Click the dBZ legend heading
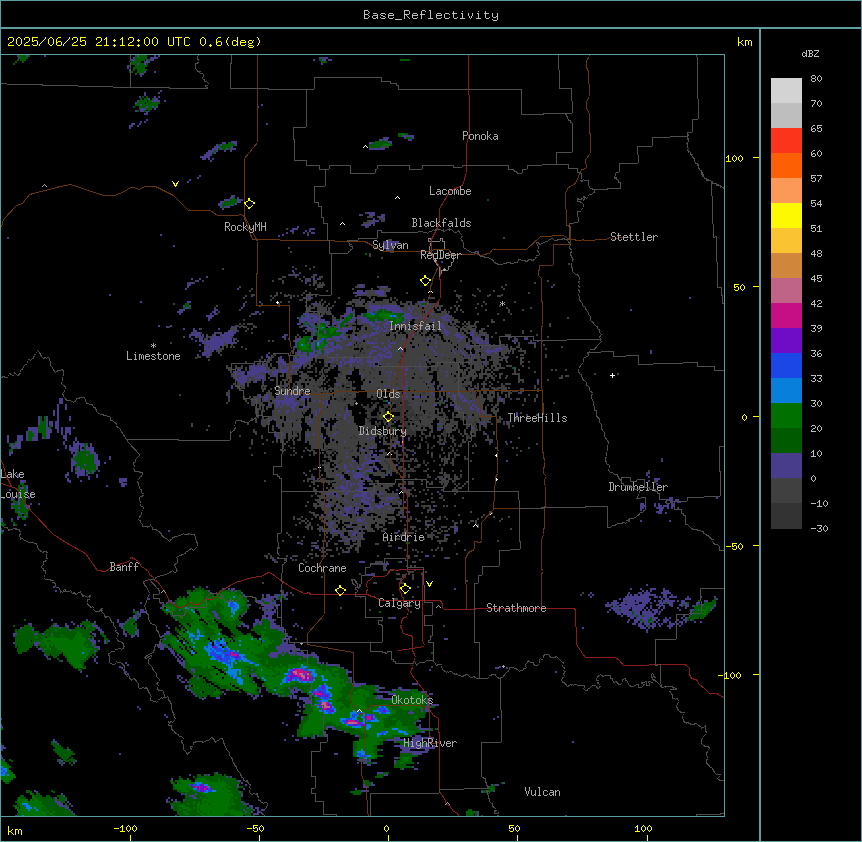The image size is (862, 842). (x=810, y=54)
